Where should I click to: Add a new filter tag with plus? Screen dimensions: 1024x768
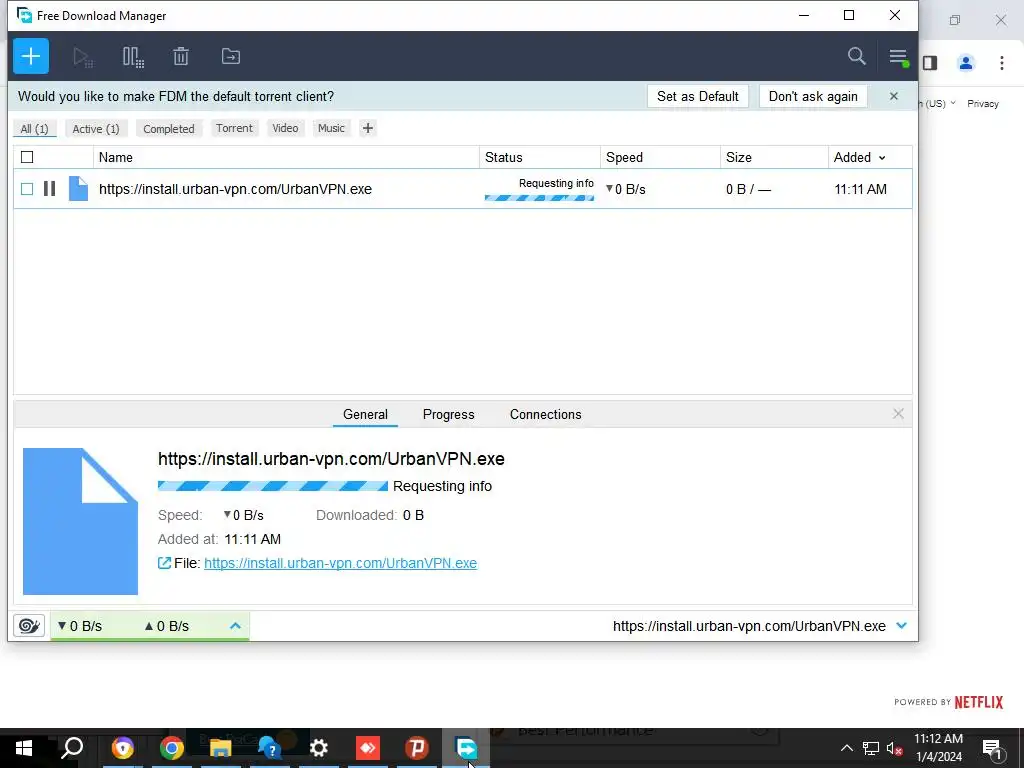point(368,128)
